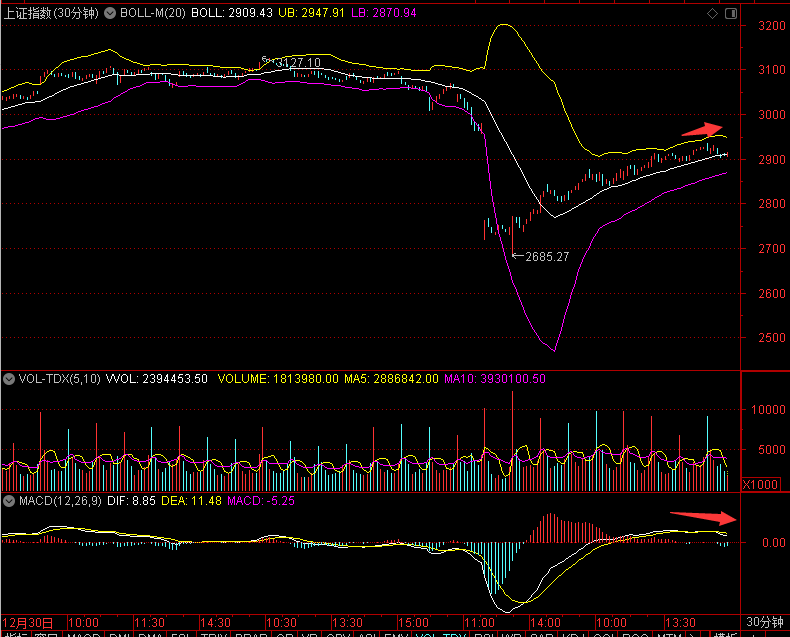790x637 pixels.
Task: Select the MACD indicator tab
Action: (84, 634)
